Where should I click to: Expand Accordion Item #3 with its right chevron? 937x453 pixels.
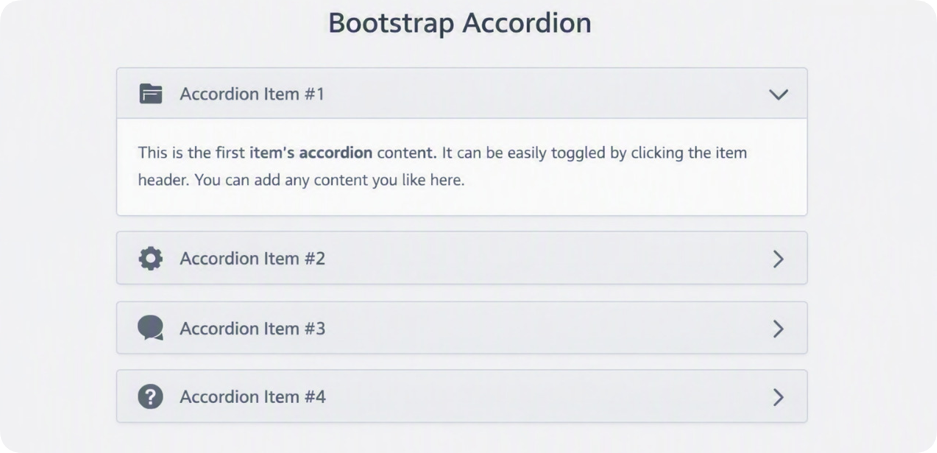[778, 329]
